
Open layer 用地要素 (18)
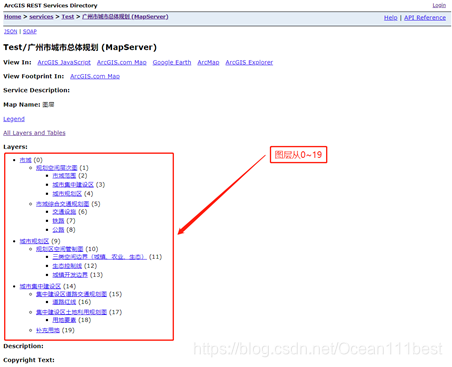click(x=64, y=320)
